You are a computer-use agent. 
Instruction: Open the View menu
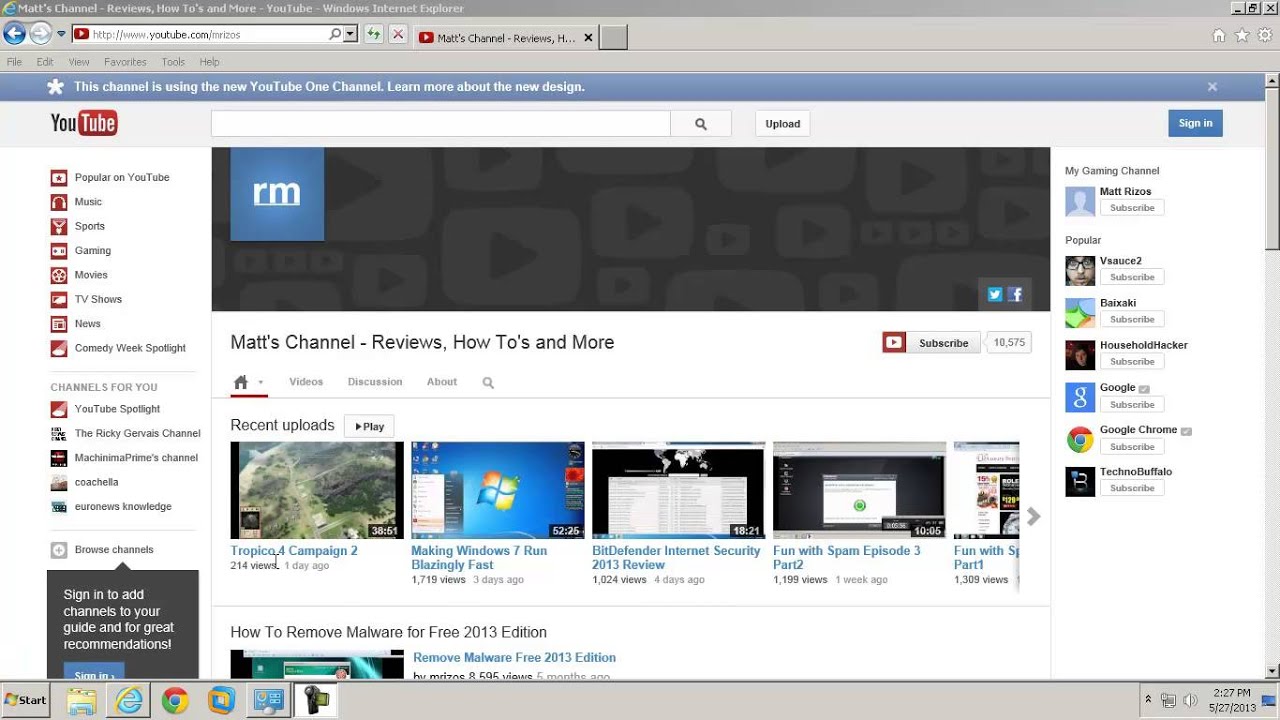click(79, 62)
